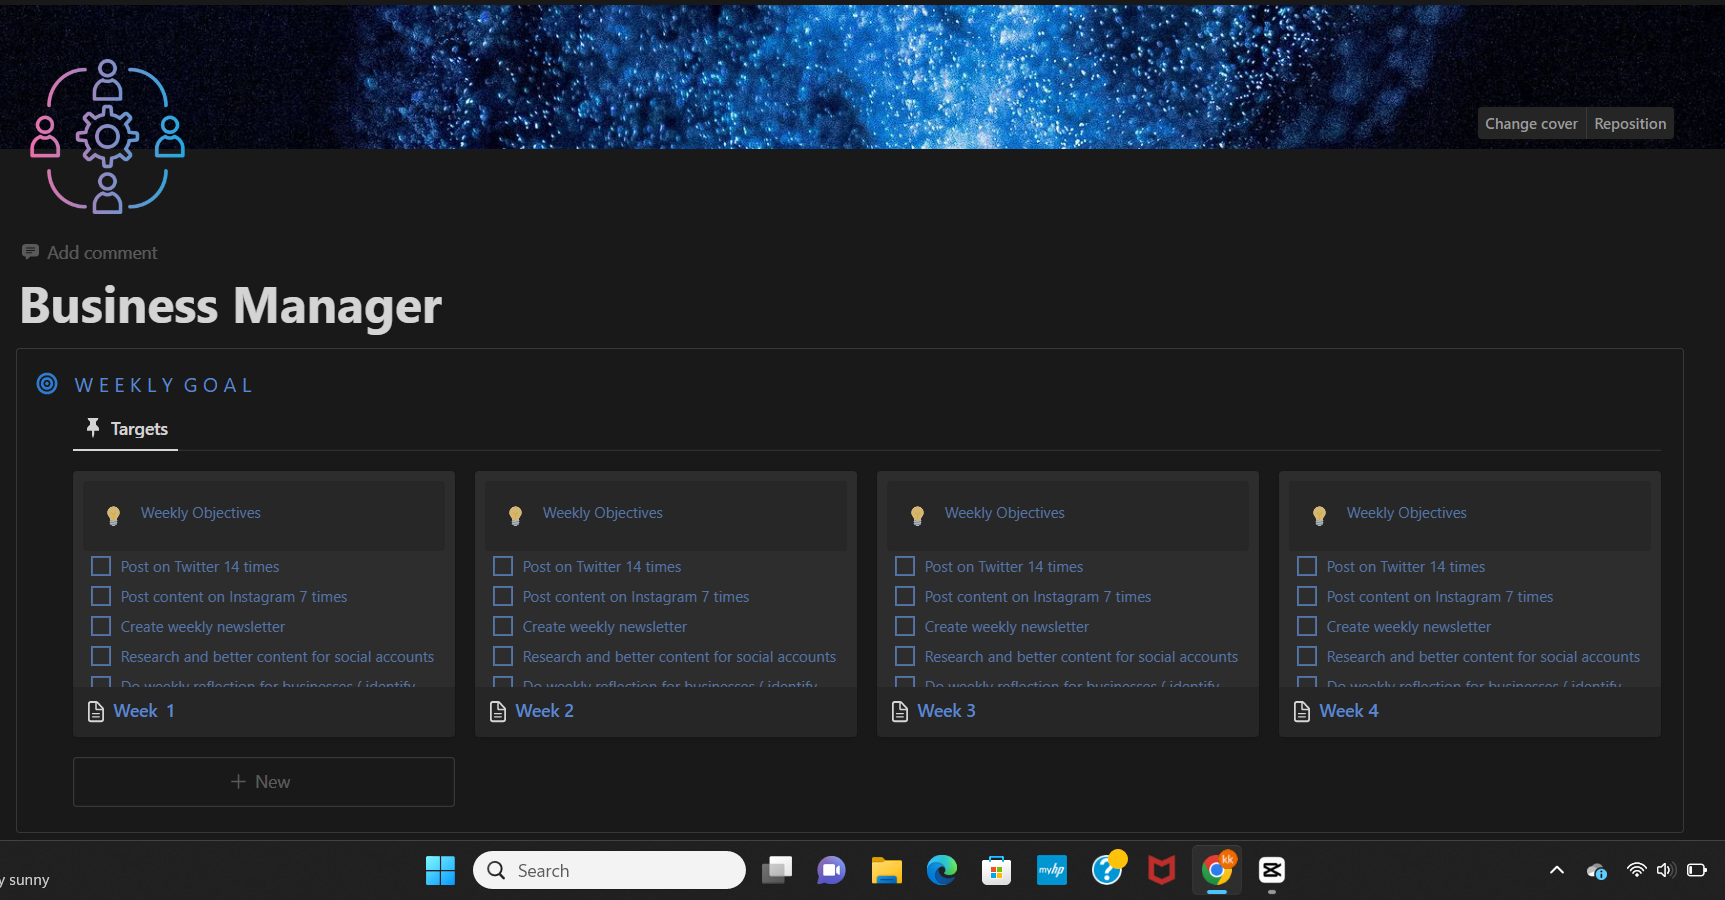
Task: Open the Week 1 page
Action: tap(144, 711)
